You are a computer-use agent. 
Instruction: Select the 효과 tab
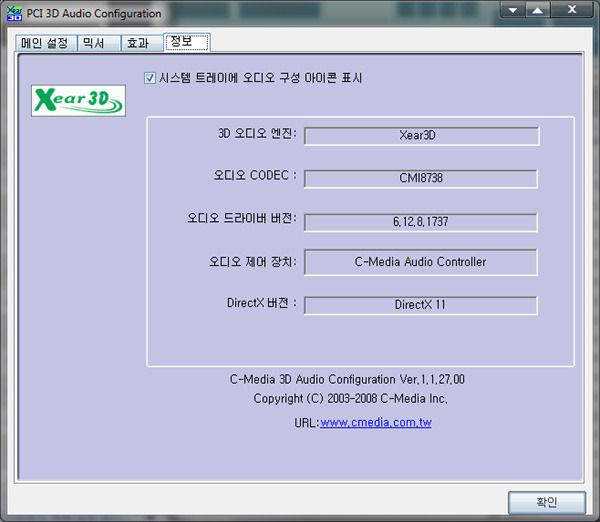[x=141, y=42]
